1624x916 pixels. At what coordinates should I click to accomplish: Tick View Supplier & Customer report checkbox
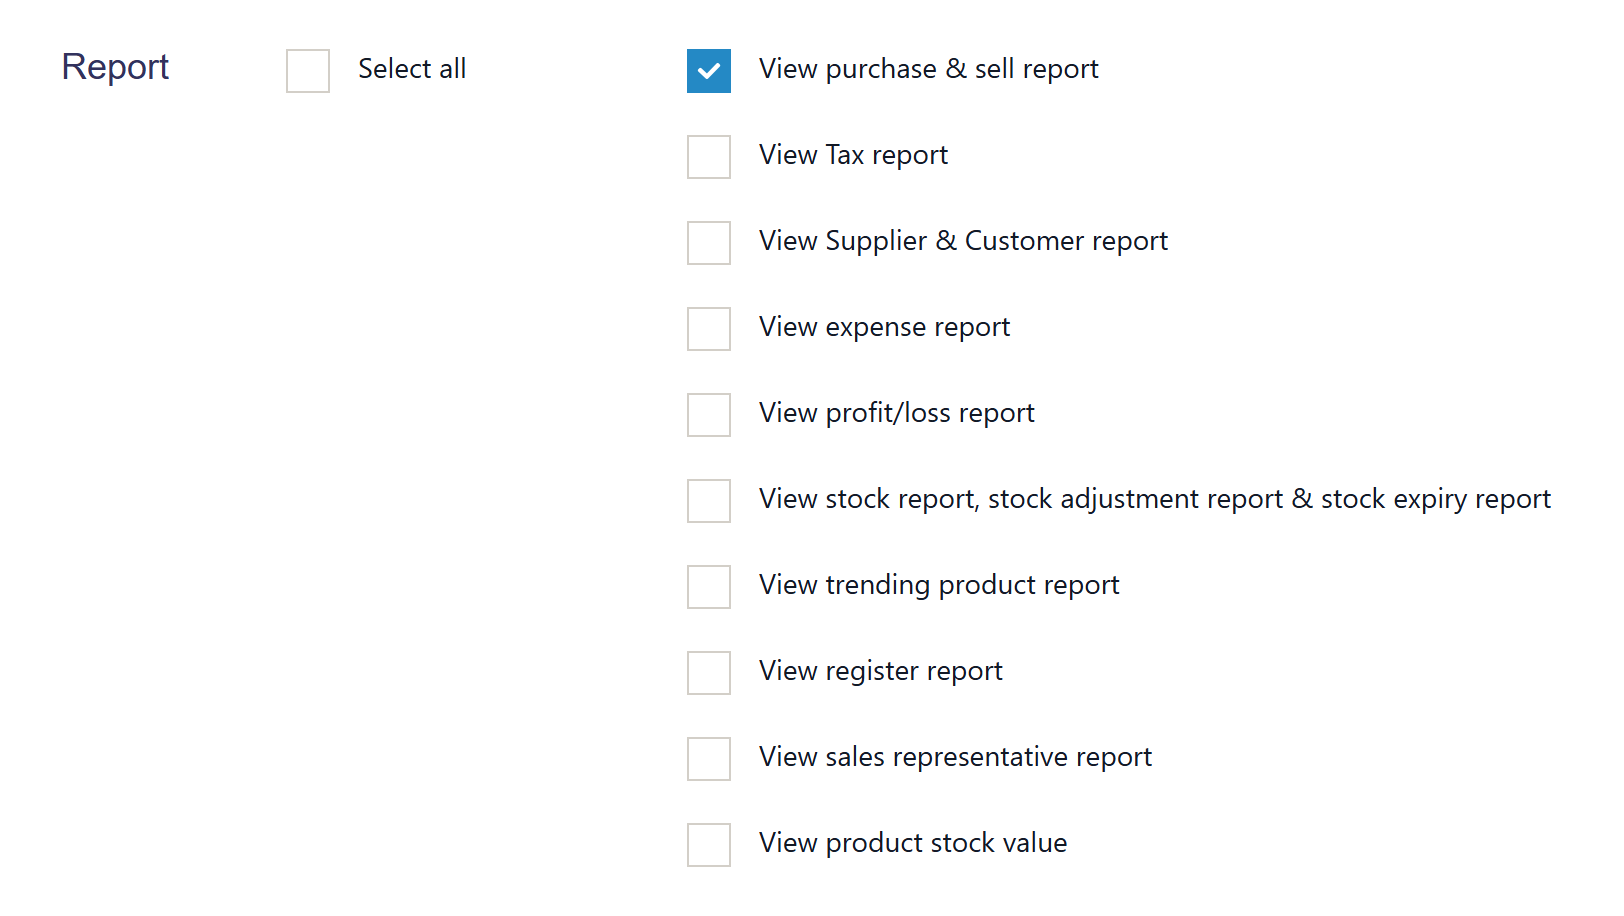tap(709, 243)
